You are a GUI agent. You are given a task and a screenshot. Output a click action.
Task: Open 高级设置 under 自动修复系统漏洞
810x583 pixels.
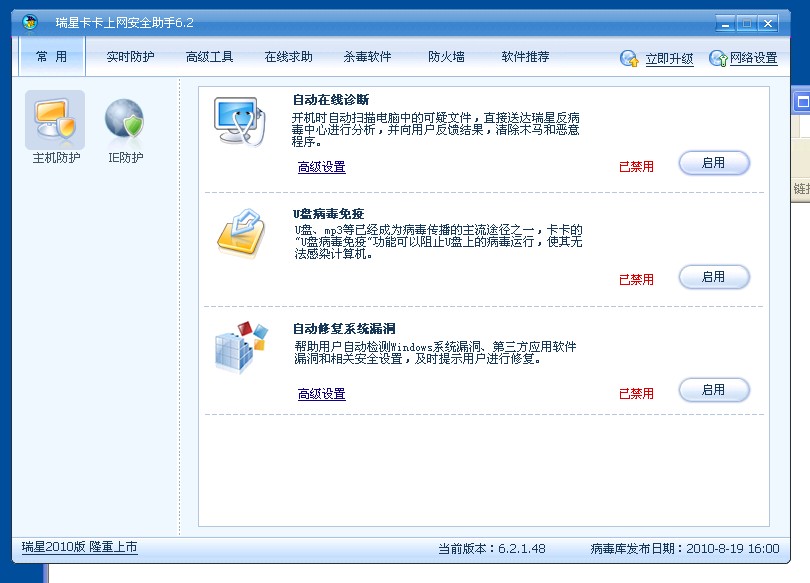click(321, 394)
